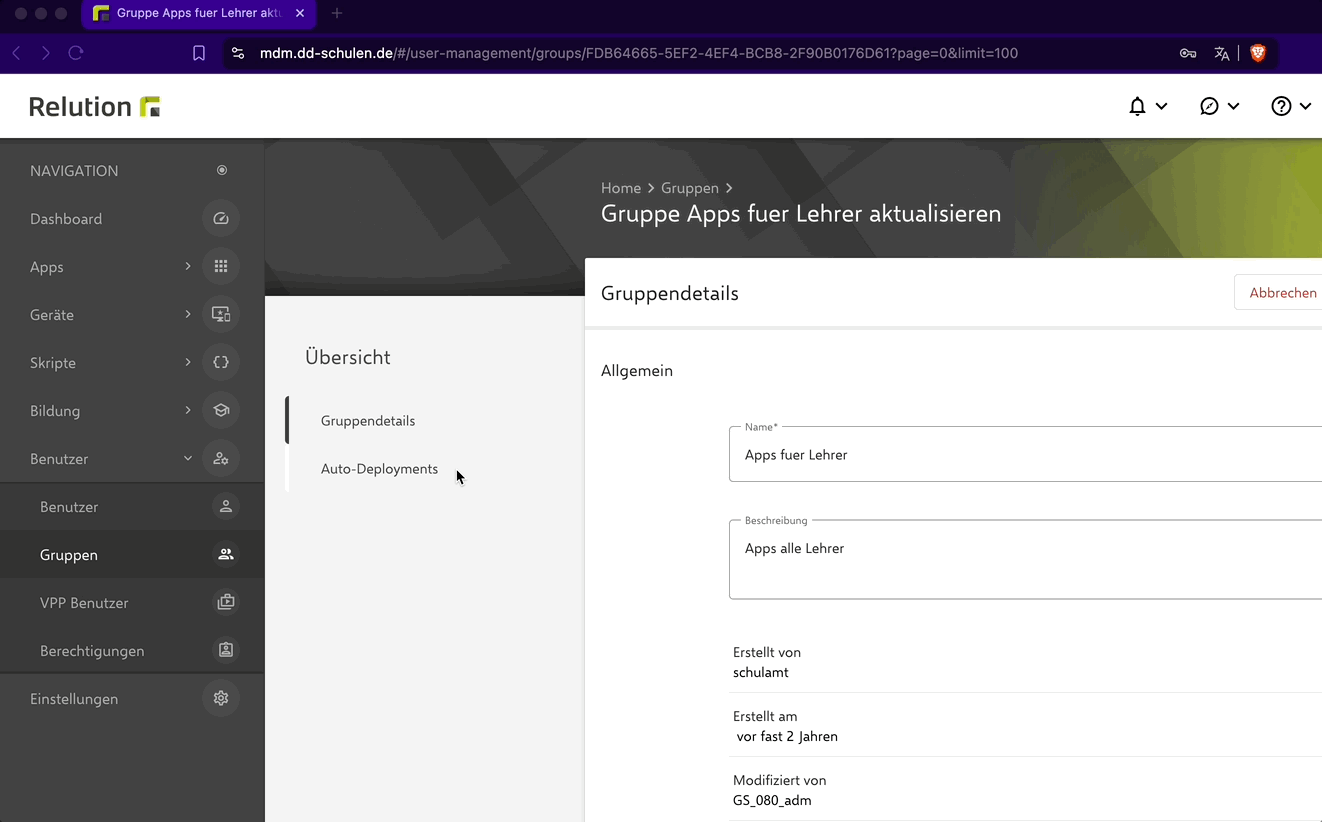Click the password key icon in address bar
The width and height of the screenshot is (1322, 822).
(1188, 54)
